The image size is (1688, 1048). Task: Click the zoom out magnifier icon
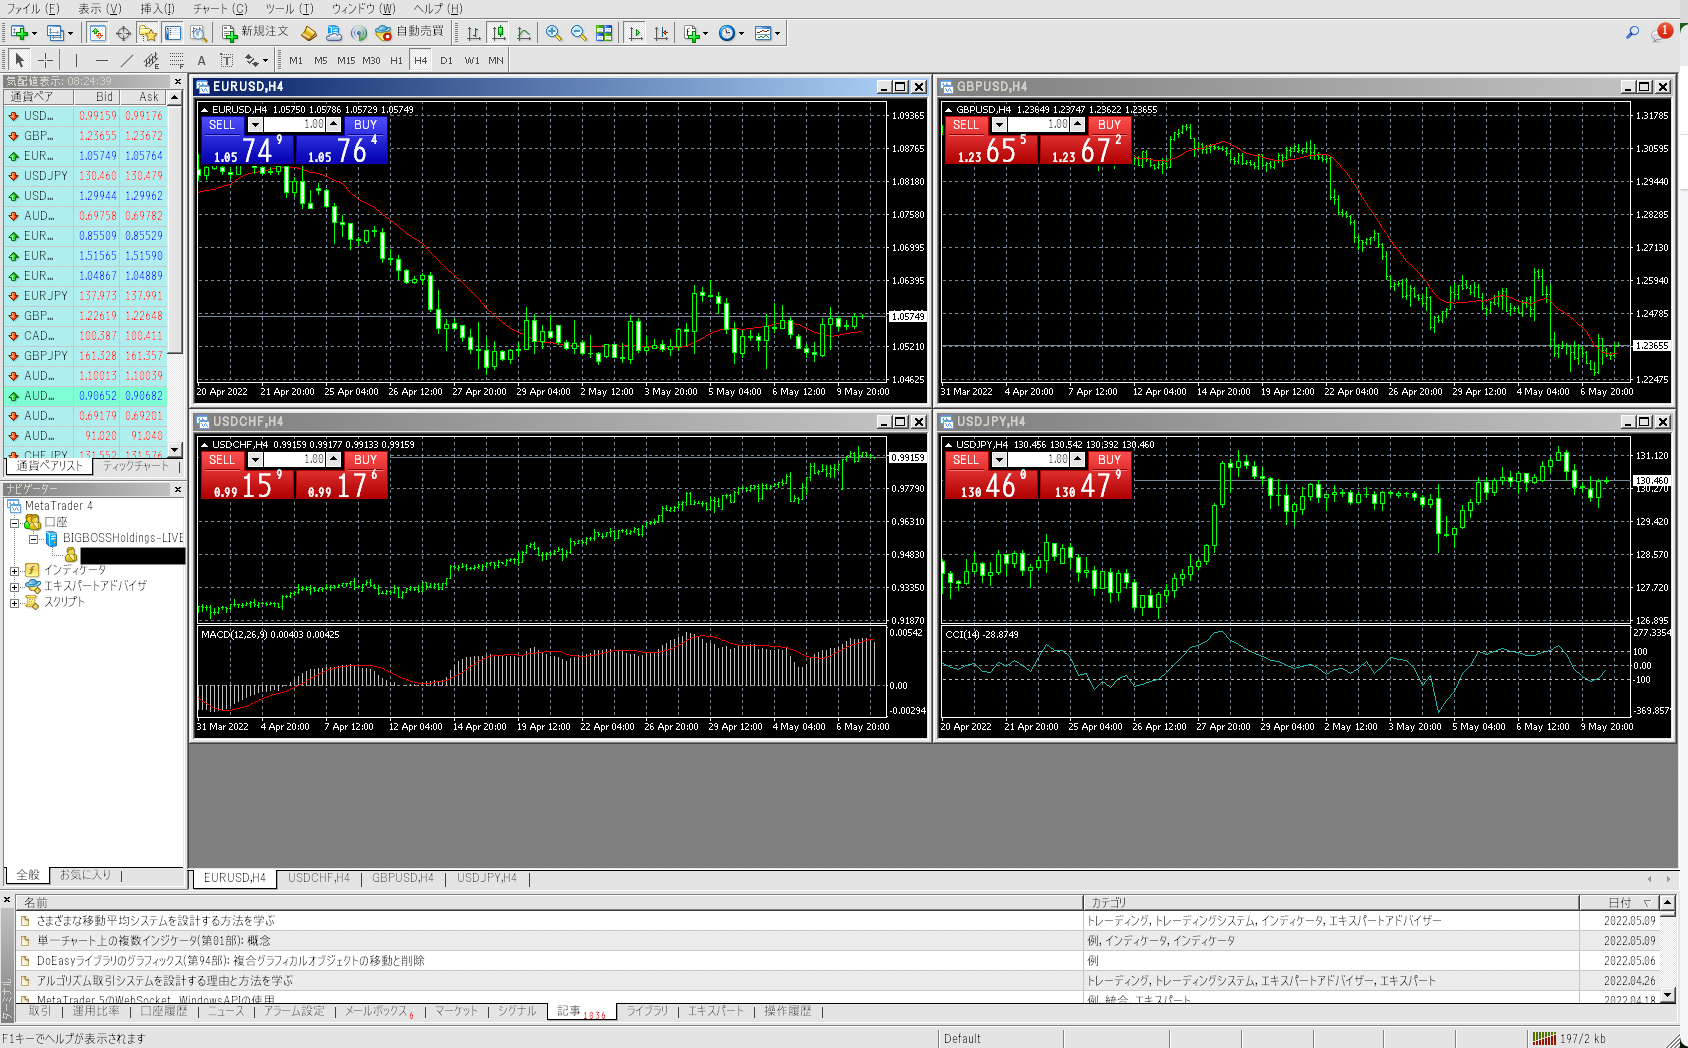[578, 33]
